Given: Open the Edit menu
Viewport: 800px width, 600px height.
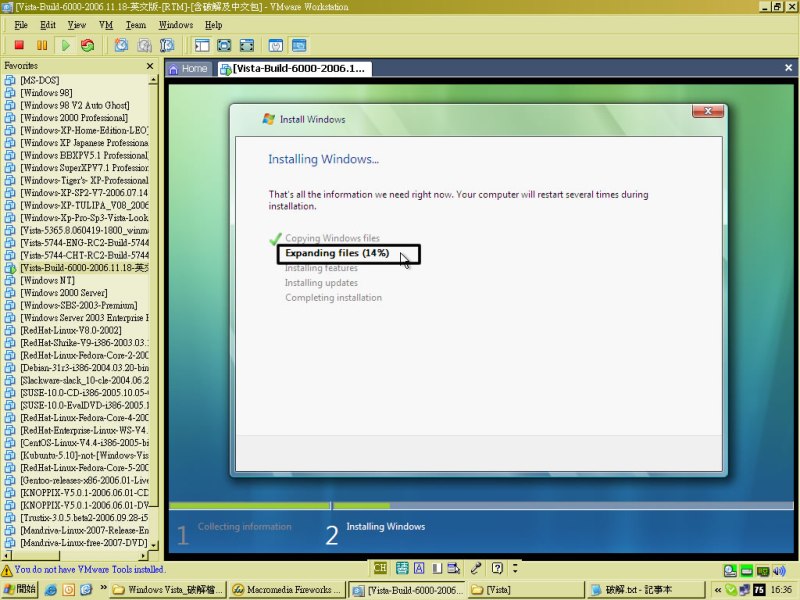Looking at the screenshot, I should click(47, 25).
